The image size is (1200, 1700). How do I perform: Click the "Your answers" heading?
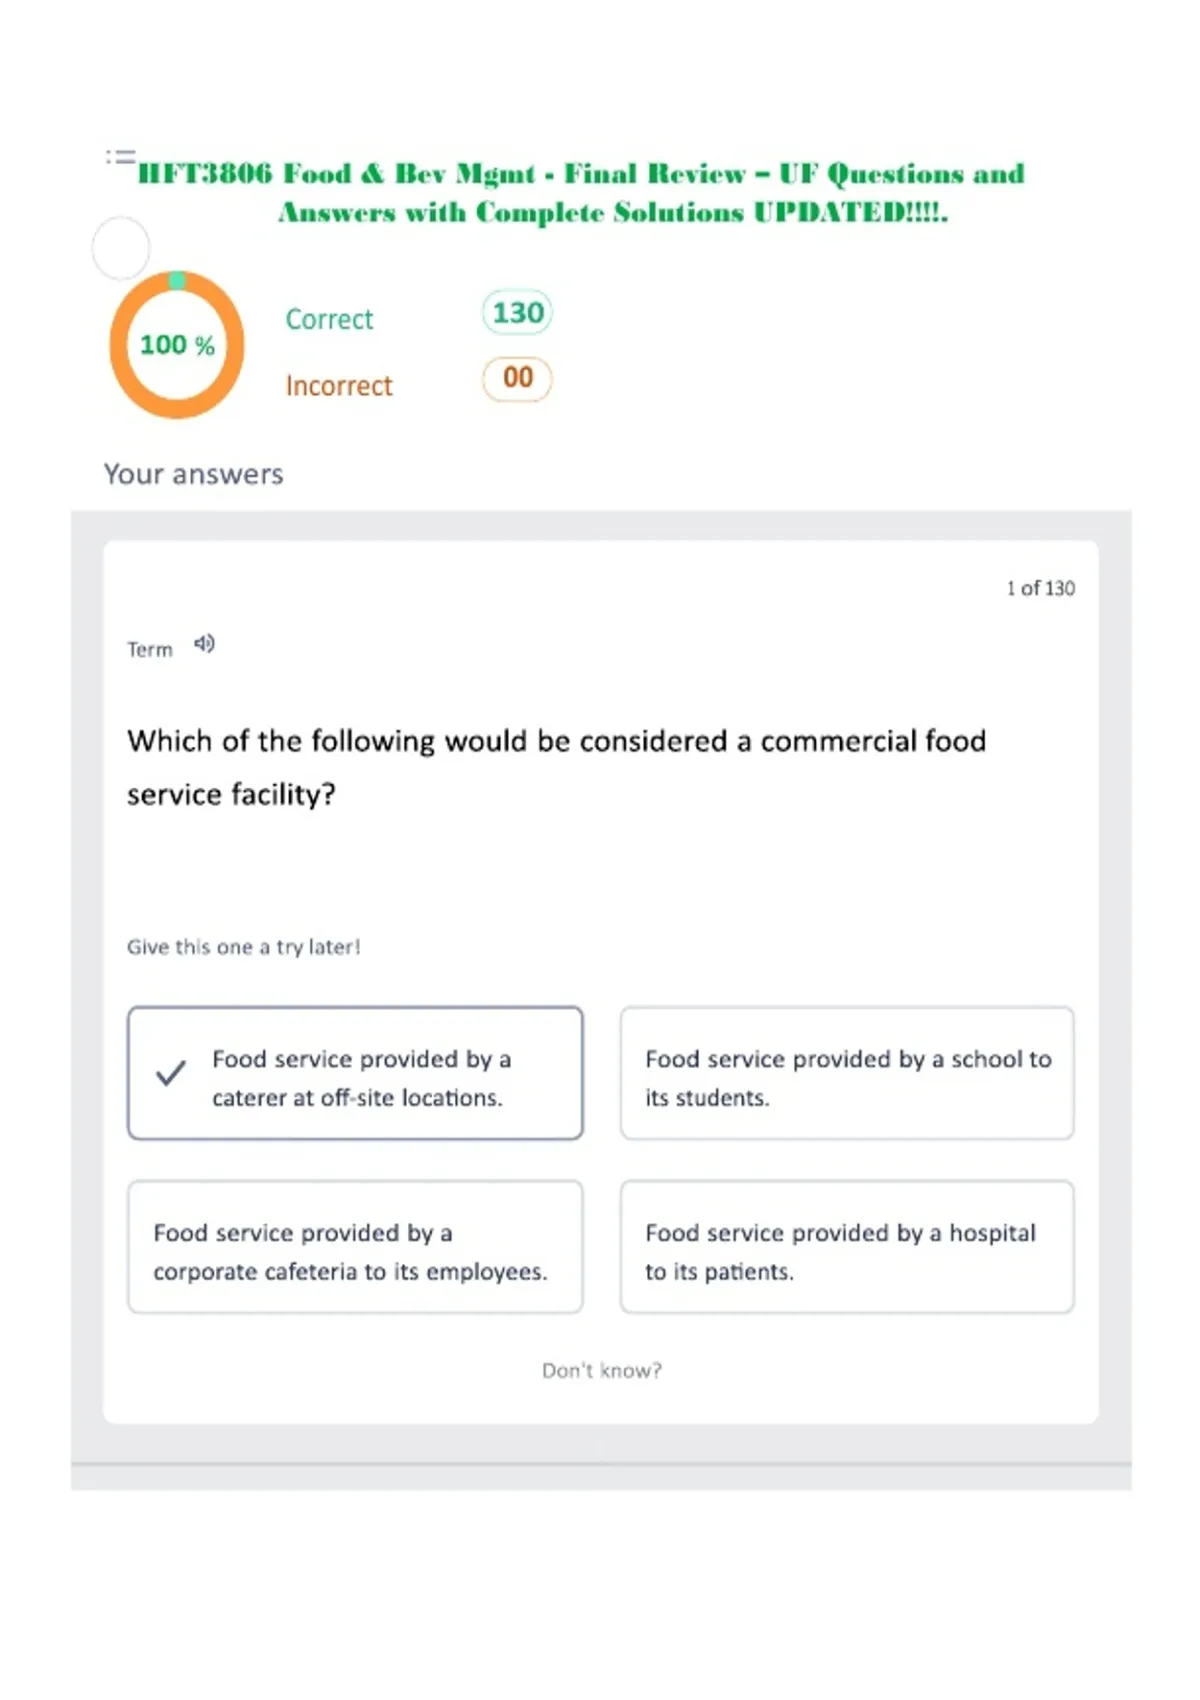click(194, 474)
